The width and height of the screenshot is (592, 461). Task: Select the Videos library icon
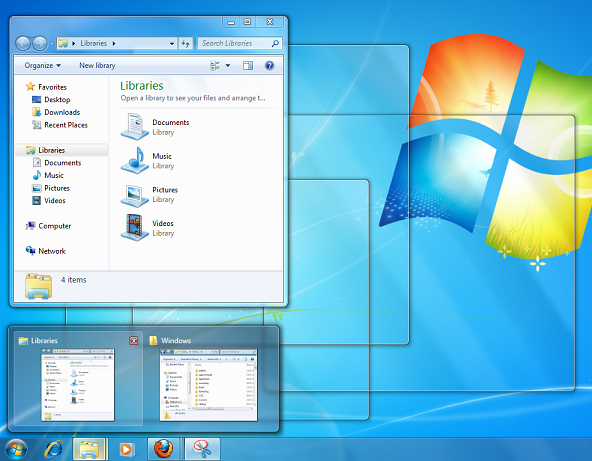pyautogui.click(x=134, y=227)
